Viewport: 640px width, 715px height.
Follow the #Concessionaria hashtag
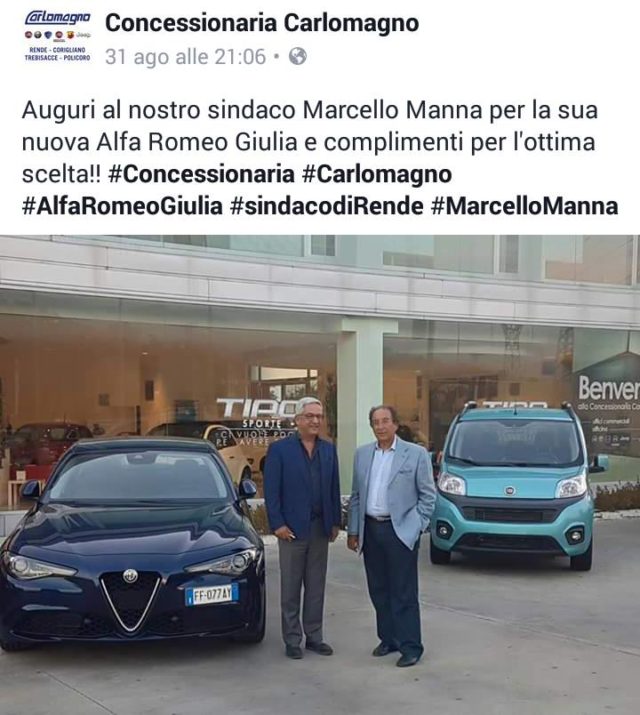click(201, 174)
